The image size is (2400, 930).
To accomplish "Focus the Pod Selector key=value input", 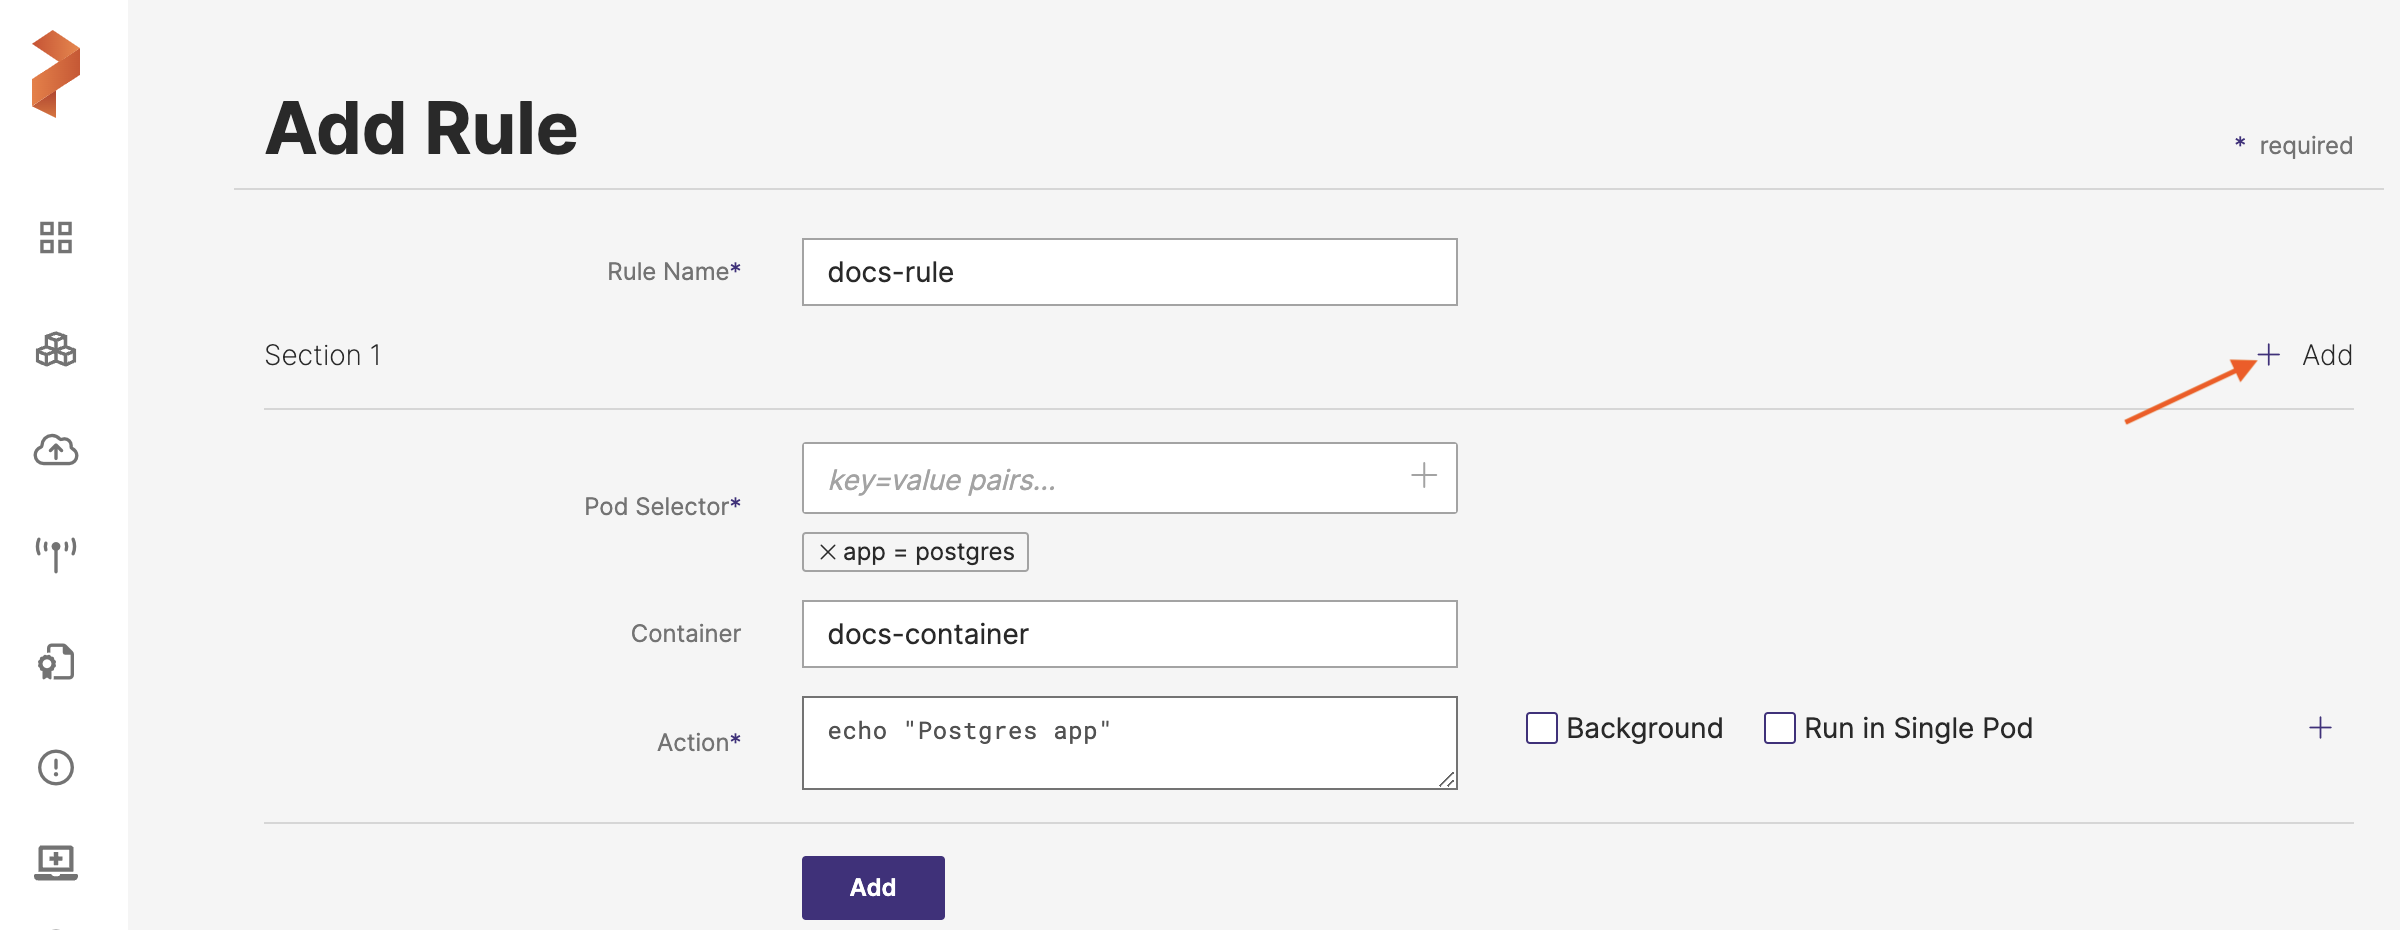I will 1100,479.
